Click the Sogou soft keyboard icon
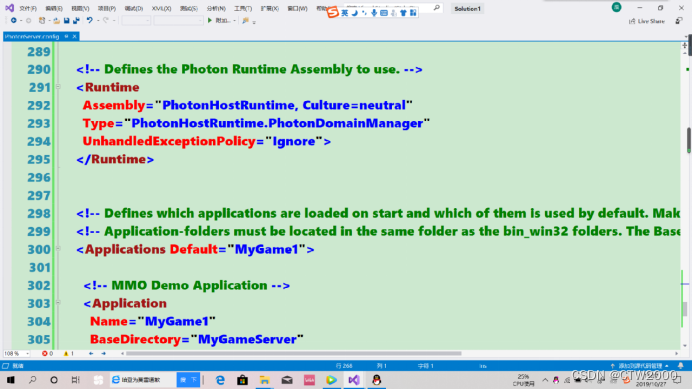Screen dimensions: 693x390 (x=384, y=13)
